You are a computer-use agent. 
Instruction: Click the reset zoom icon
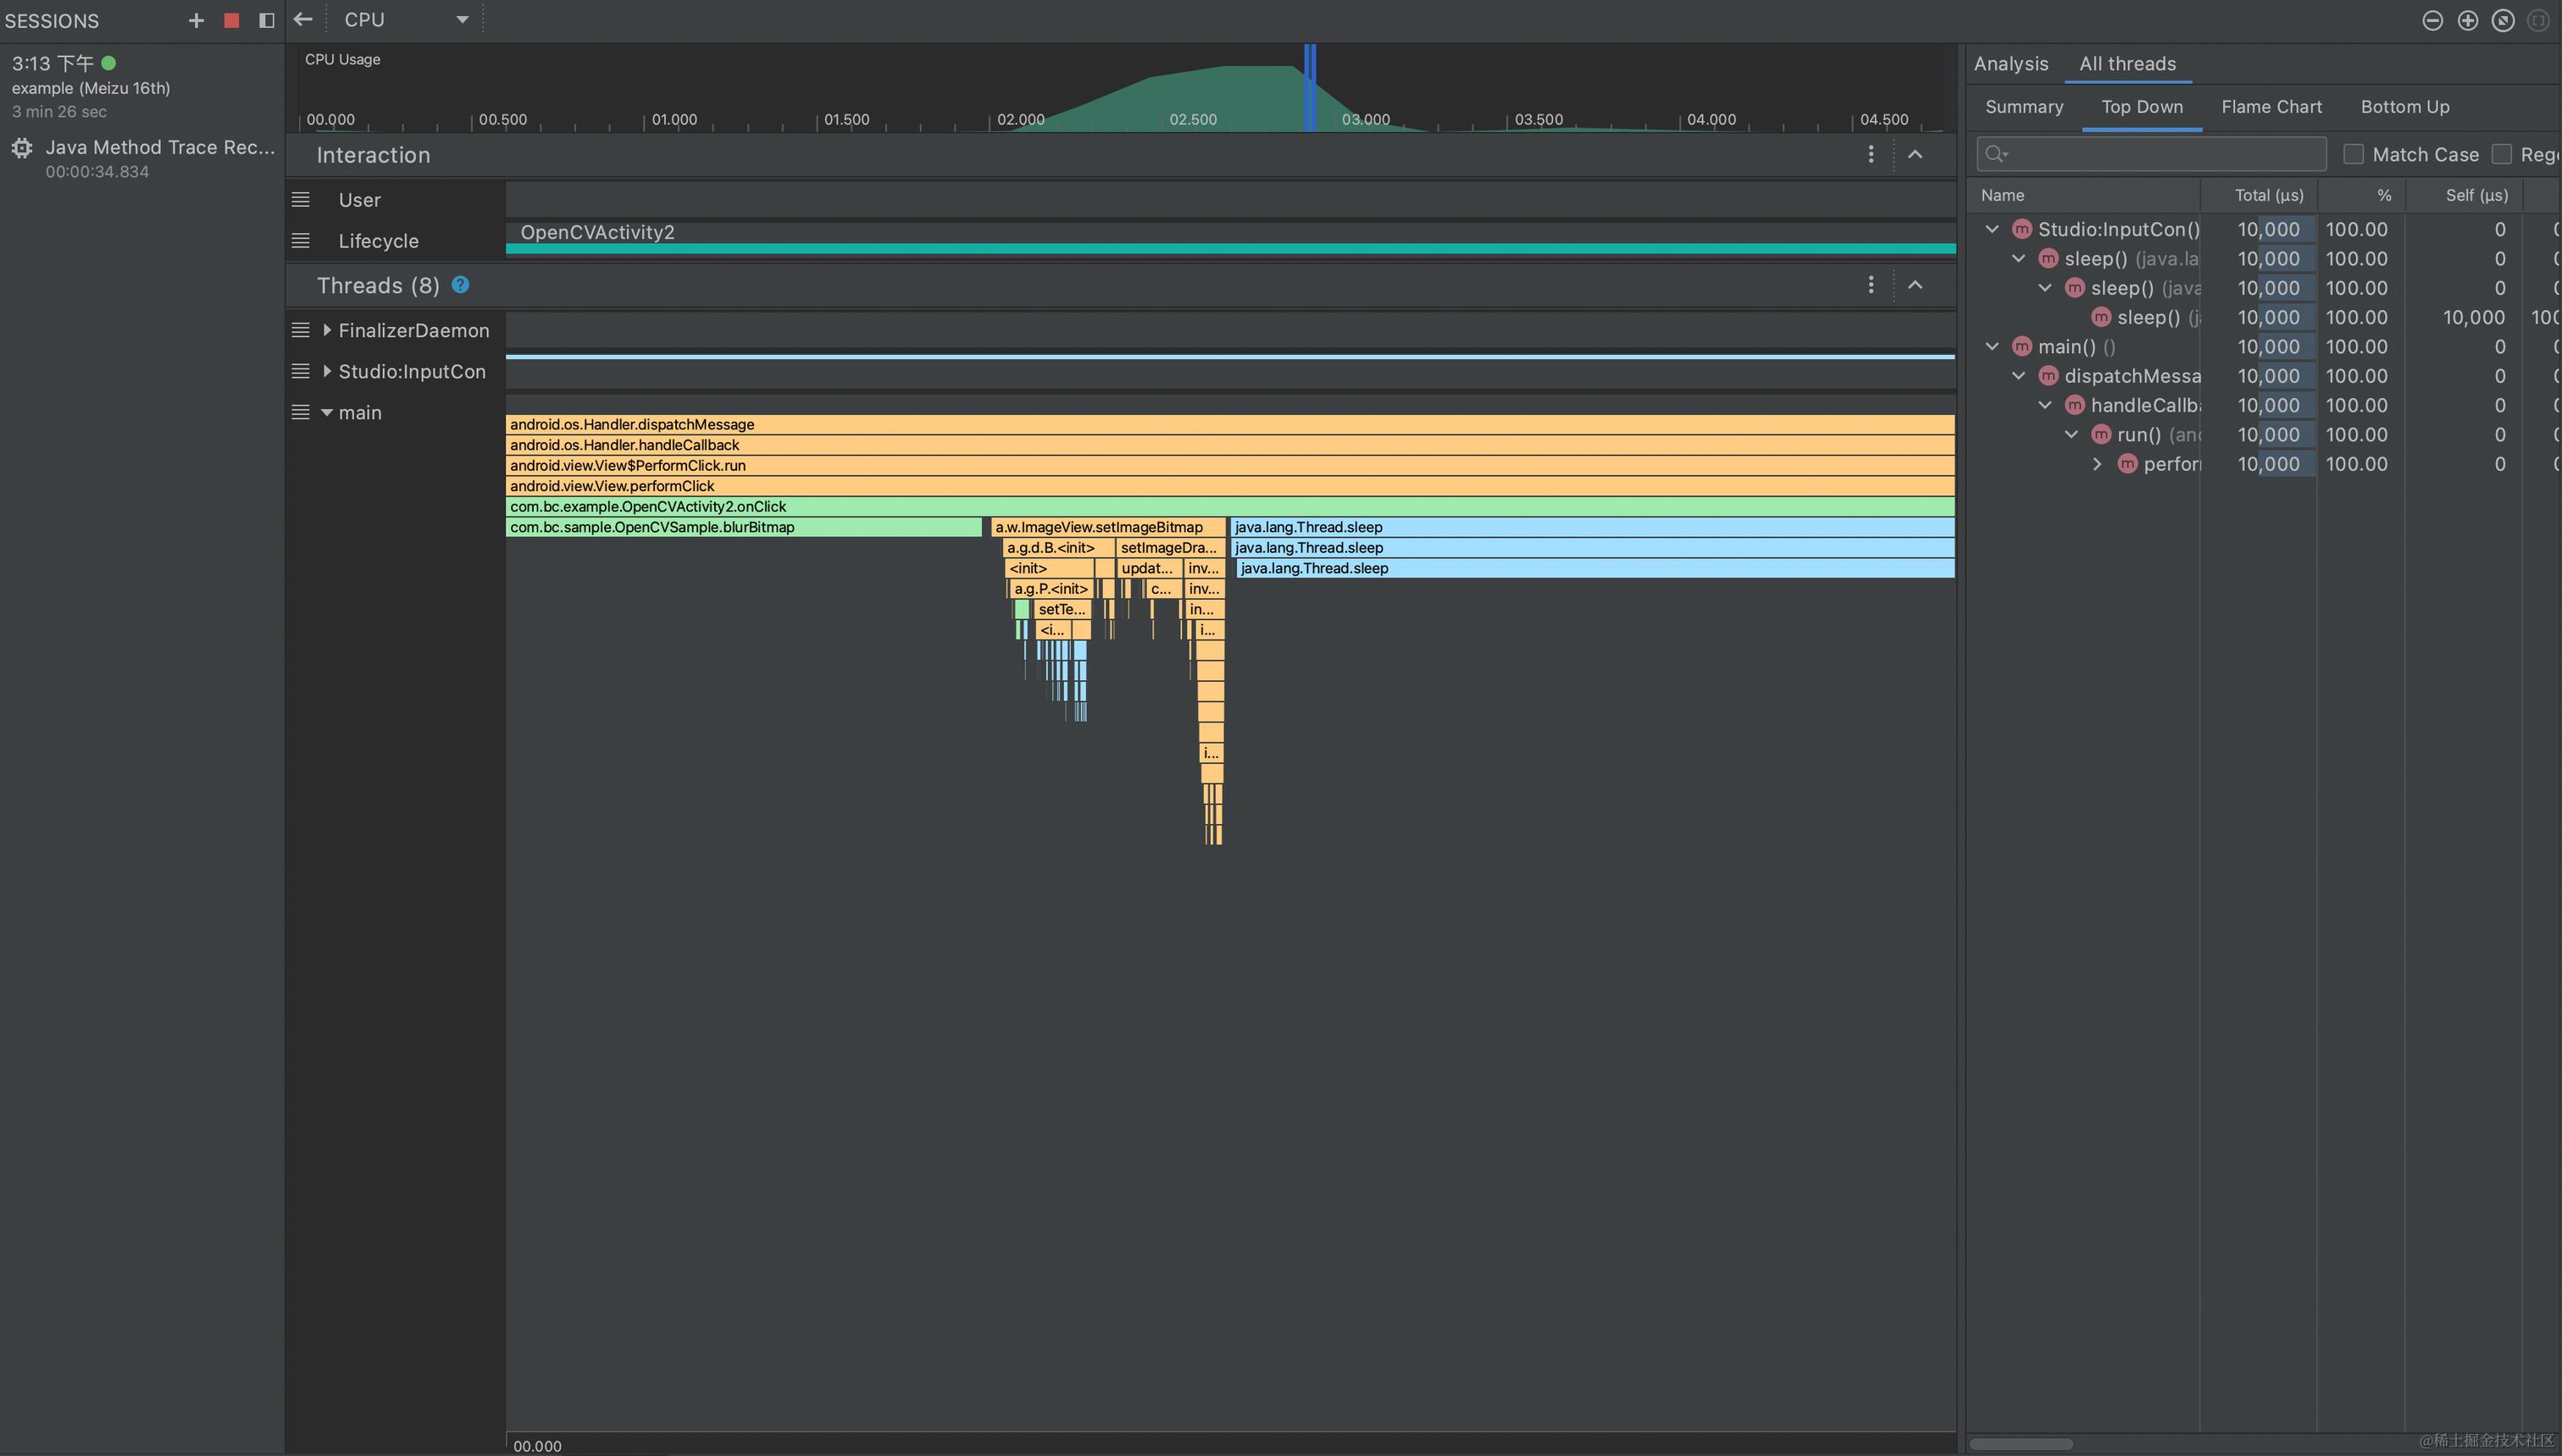click(2503, 20)
